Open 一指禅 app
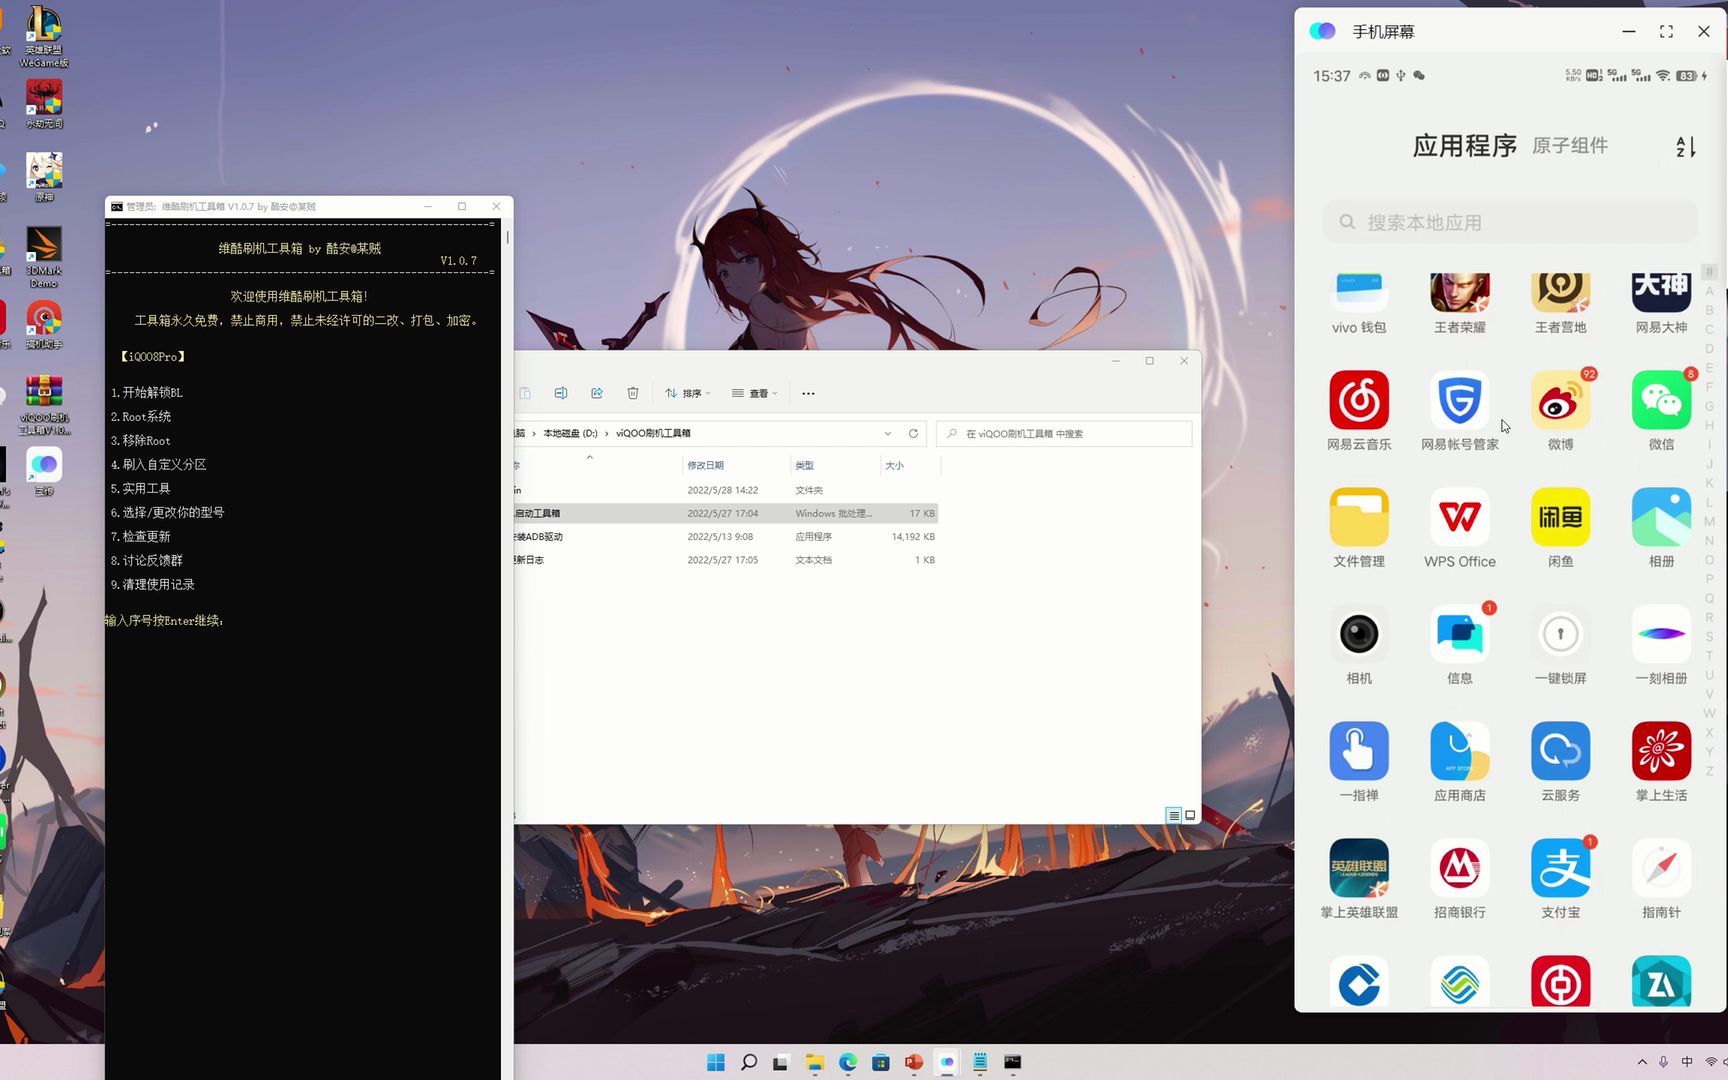Screen dimensions: 1728x1080 pos(1359,751)
